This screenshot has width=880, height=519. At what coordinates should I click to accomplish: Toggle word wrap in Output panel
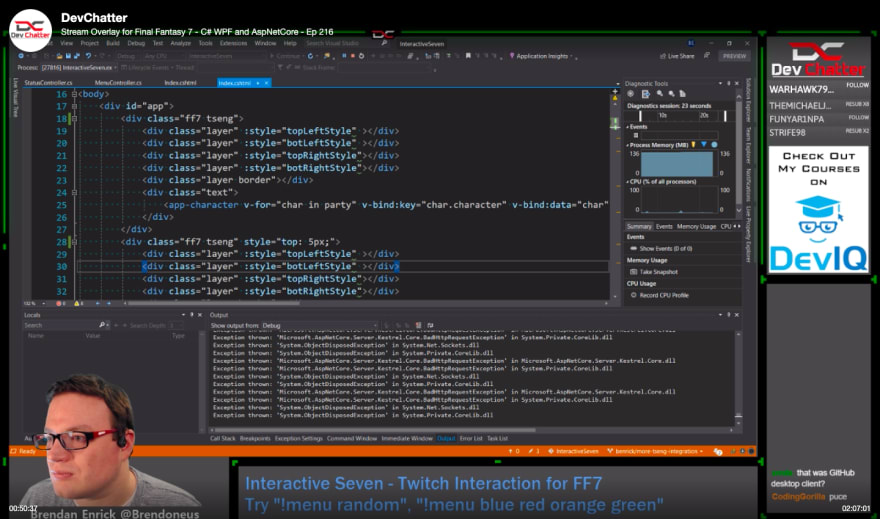[430, 325]
